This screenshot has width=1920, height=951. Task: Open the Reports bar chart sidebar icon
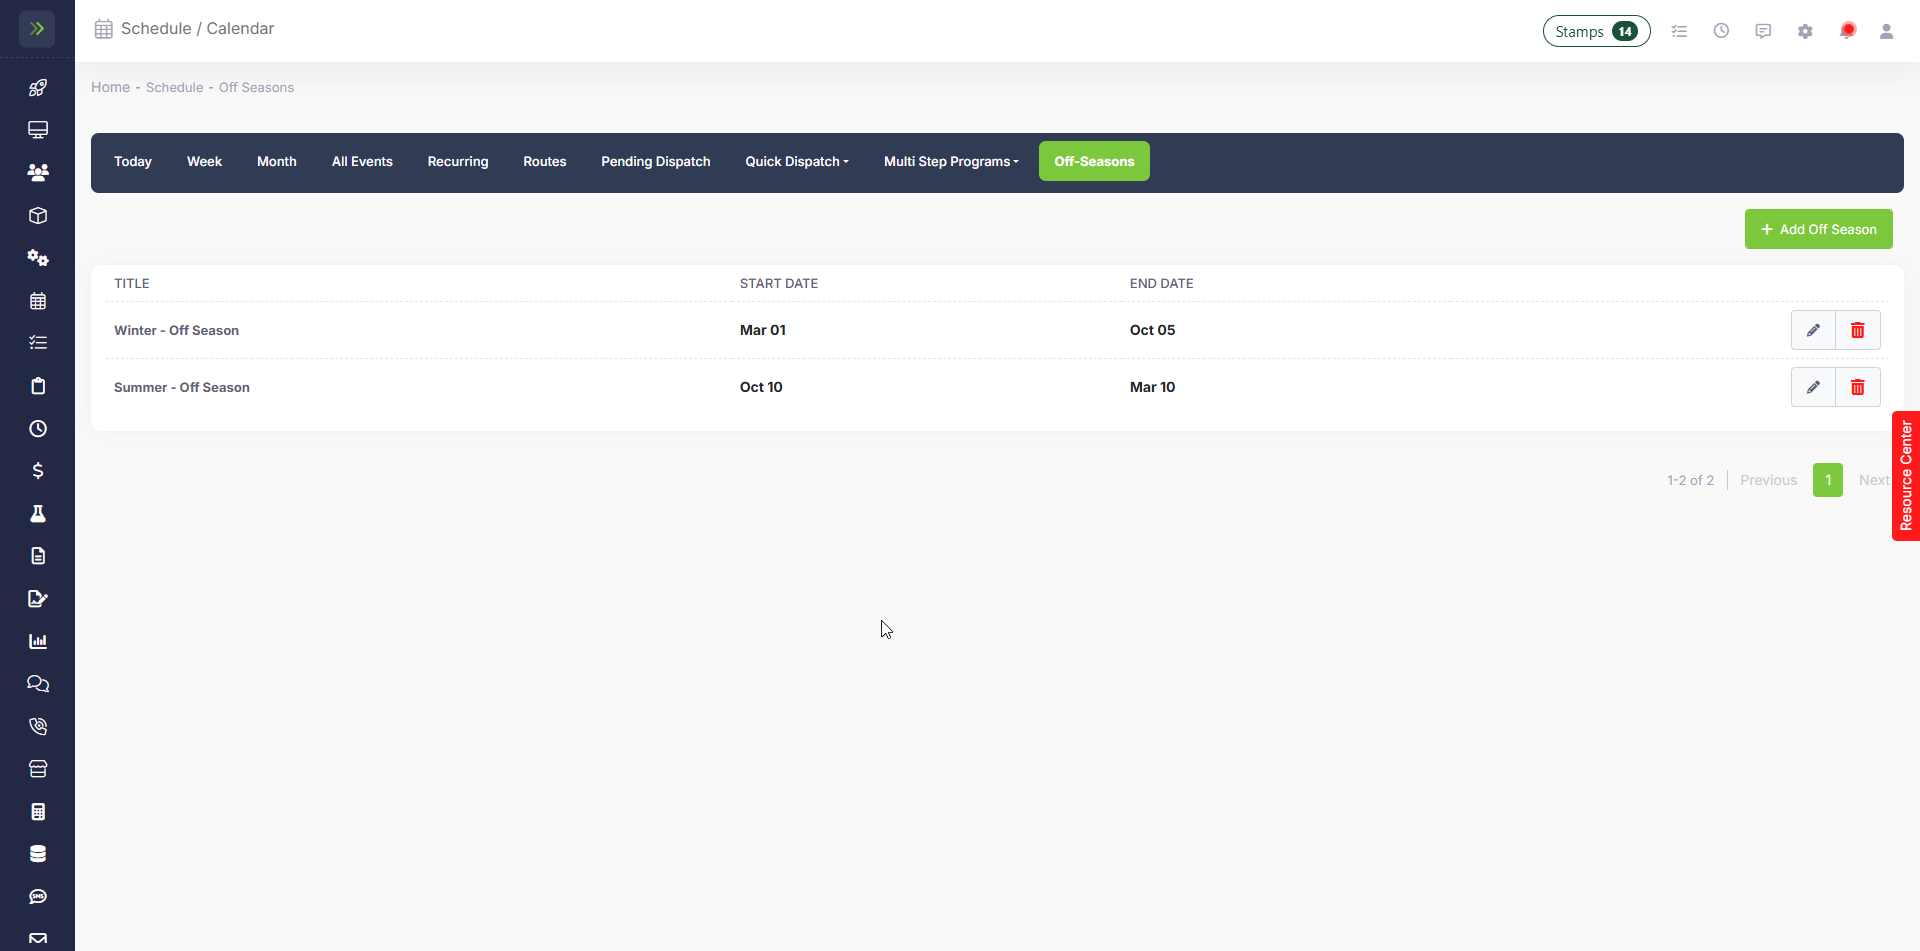38,641
